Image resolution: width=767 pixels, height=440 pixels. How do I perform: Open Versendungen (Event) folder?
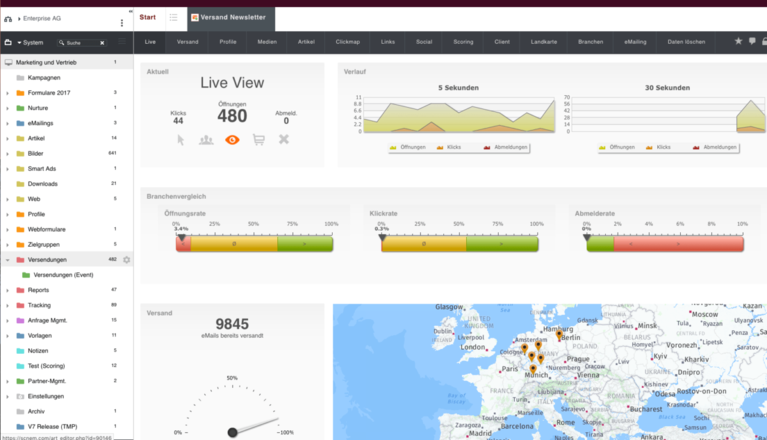pyautogui.click(x=63, y=275)
